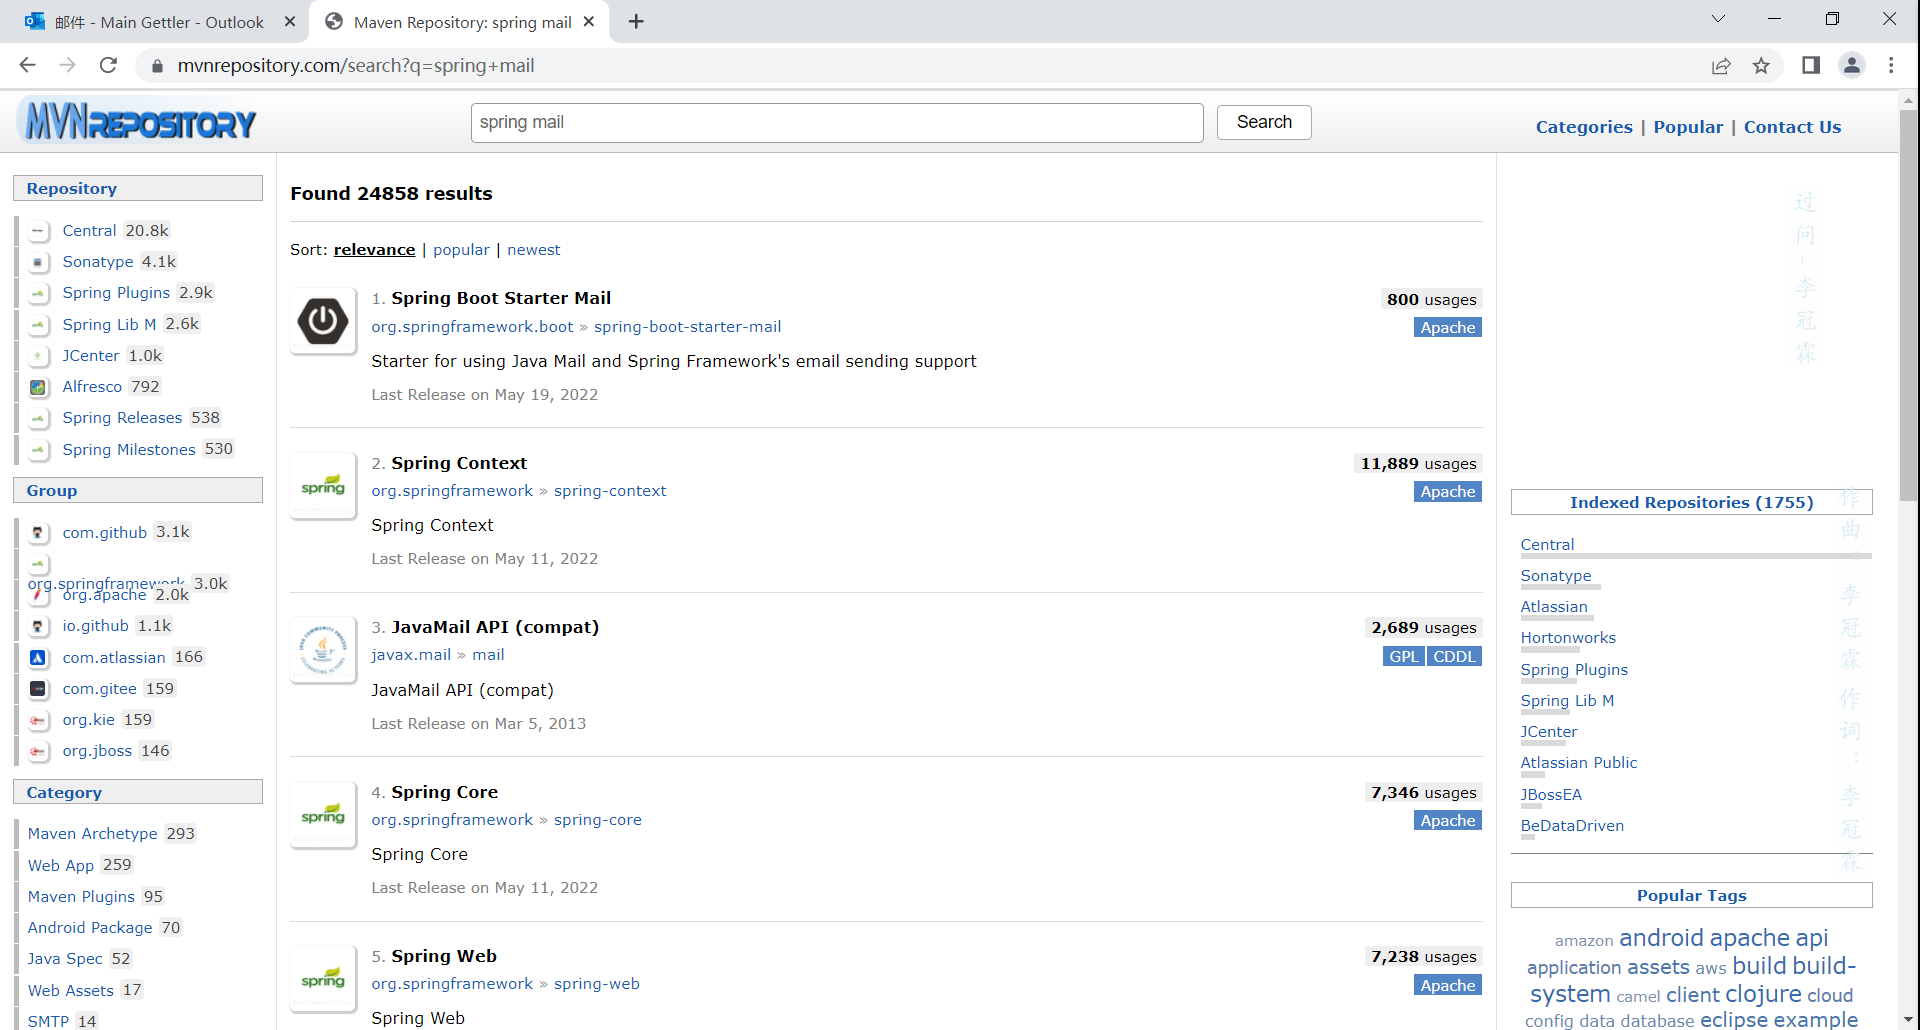Viewport: 1920px width, 1030px height.
Task: Open the Spring Context spring logo thumbnail
Action: [x=323, y=486]
